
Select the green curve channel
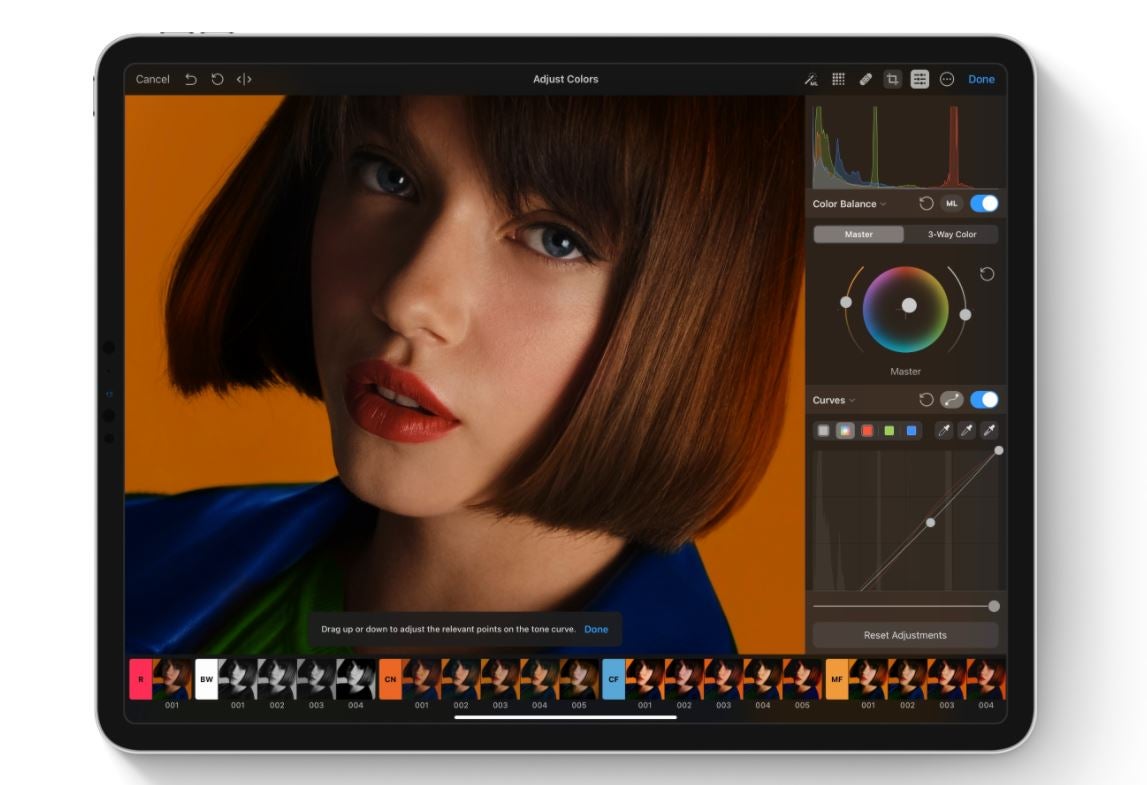coord(889,431)
